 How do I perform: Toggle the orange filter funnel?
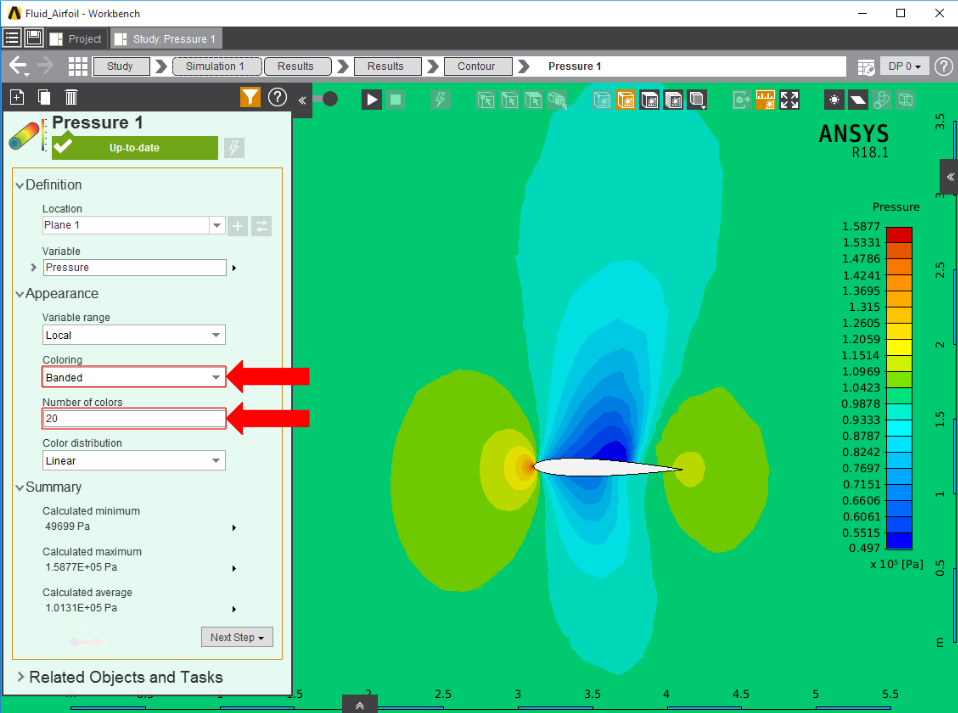coord(250,97)
